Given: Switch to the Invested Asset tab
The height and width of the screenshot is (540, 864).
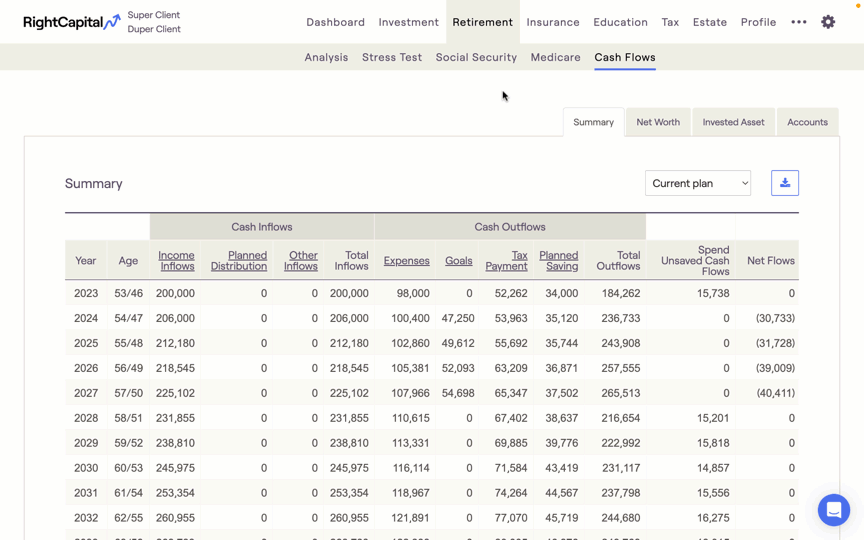Looking at the screenshot, I should click(x=733, y=122).
